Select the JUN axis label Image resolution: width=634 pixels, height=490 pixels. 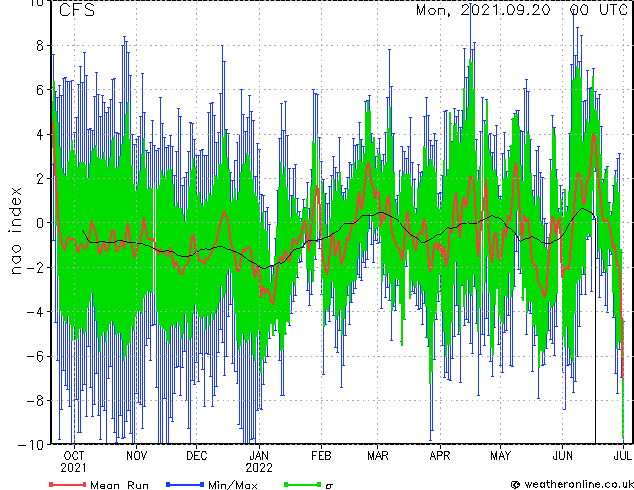pyautogui.click(x=562, y=456)
